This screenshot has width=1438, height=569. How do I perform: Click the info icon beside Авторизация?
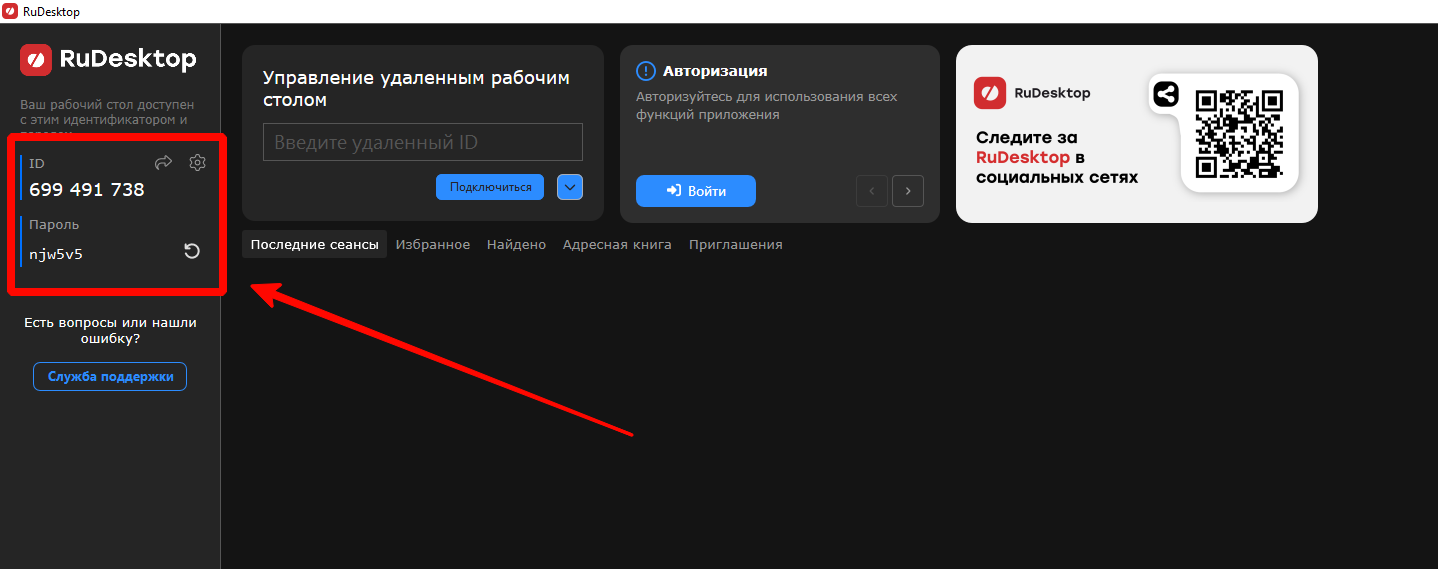pos(646,71)
